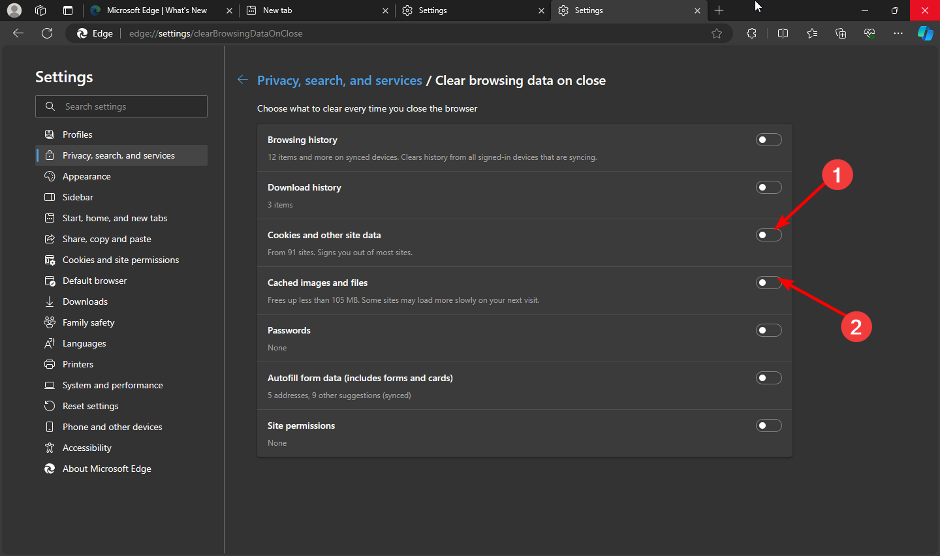
Task: Toggle Browsing history clearing on close
Action: [769, 140]
